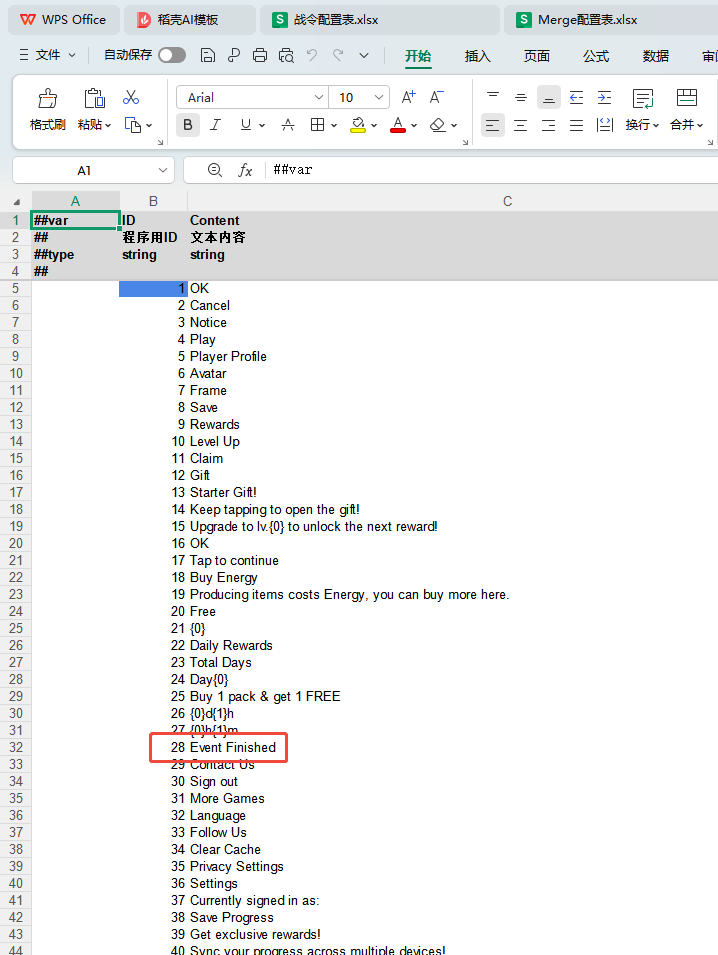Screen dimensions: 718x955
Task: Click the Merge cells (合并) icon
Action: click(686, 98)
